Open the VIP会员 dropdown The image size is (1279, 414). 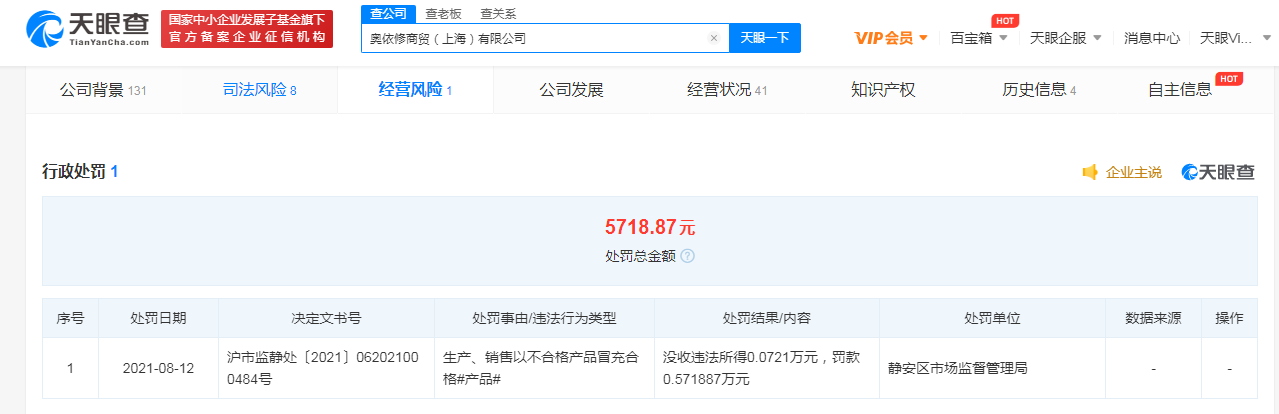coord(891,38)
